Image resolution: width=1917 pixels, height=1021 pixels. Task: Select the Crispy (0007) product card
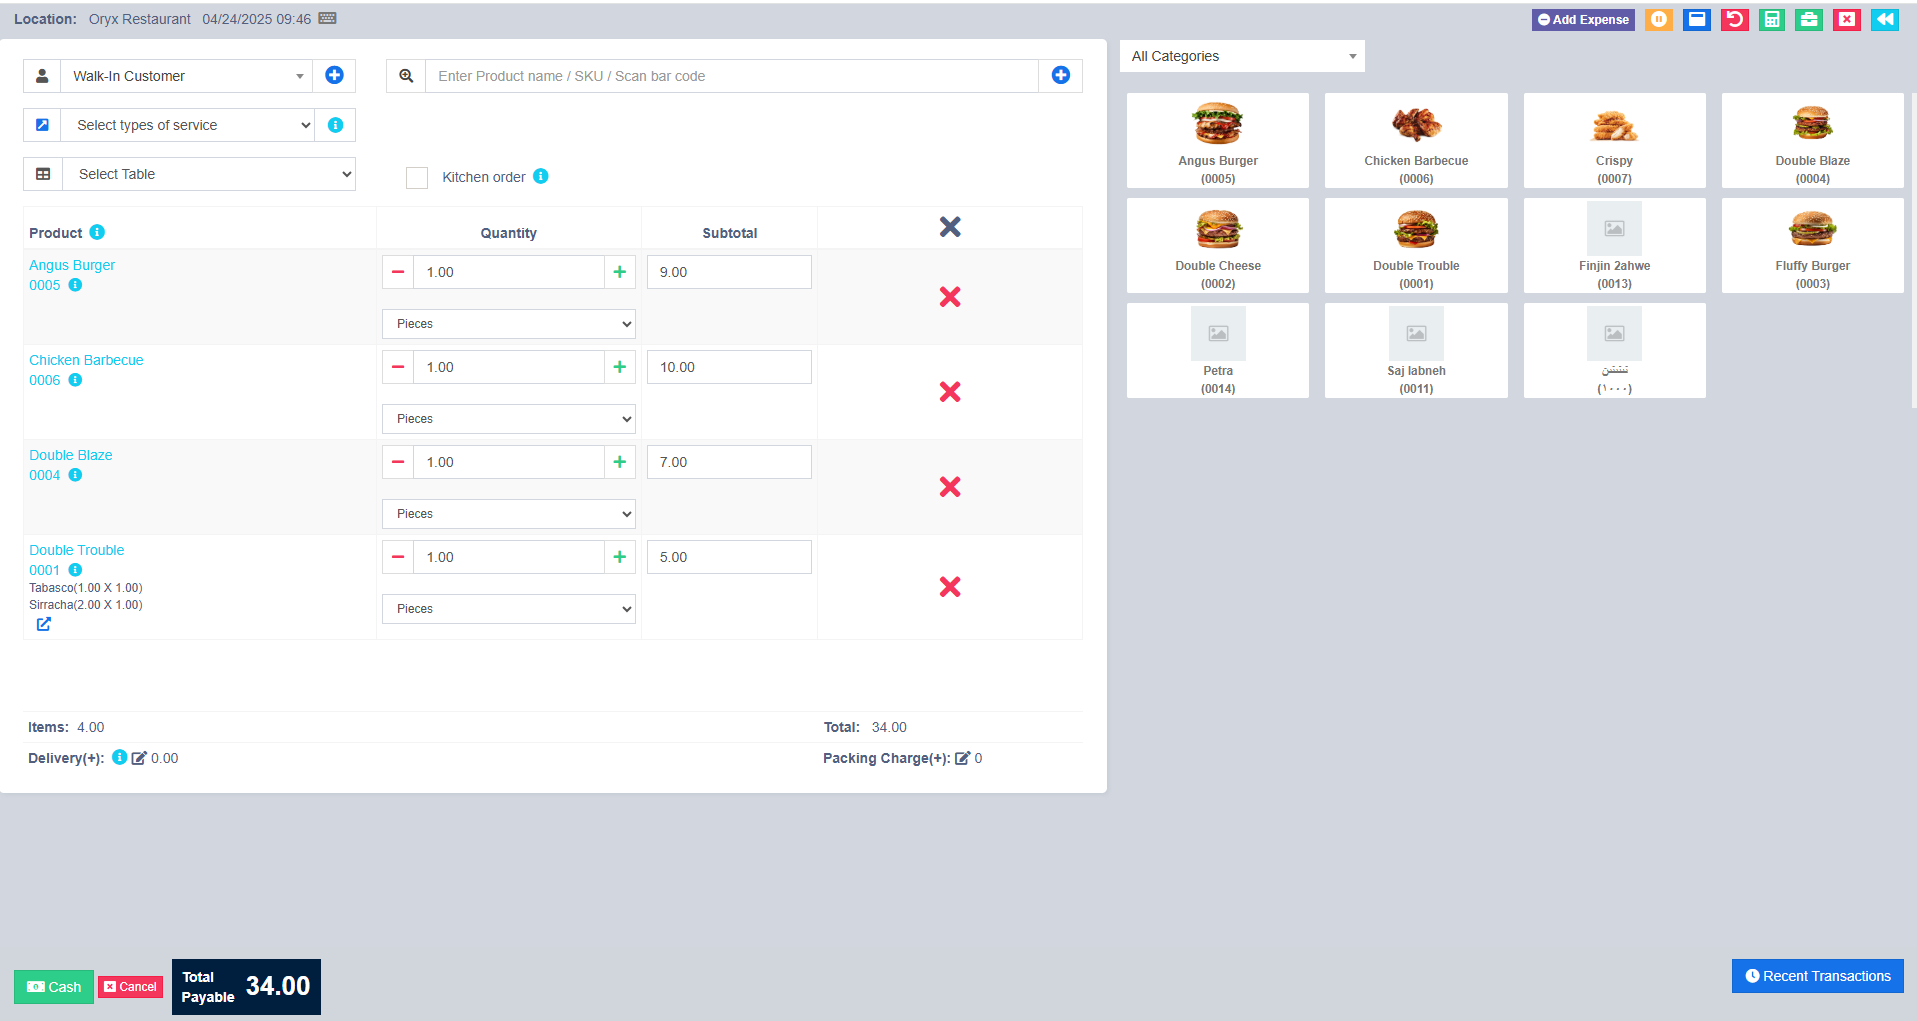[1614, 140]
